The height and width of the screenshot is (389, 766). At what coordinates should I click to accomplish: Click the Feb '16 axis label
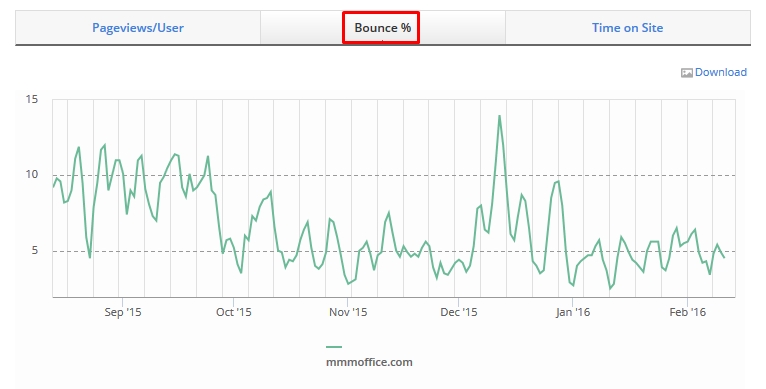(x=687, y=312)
